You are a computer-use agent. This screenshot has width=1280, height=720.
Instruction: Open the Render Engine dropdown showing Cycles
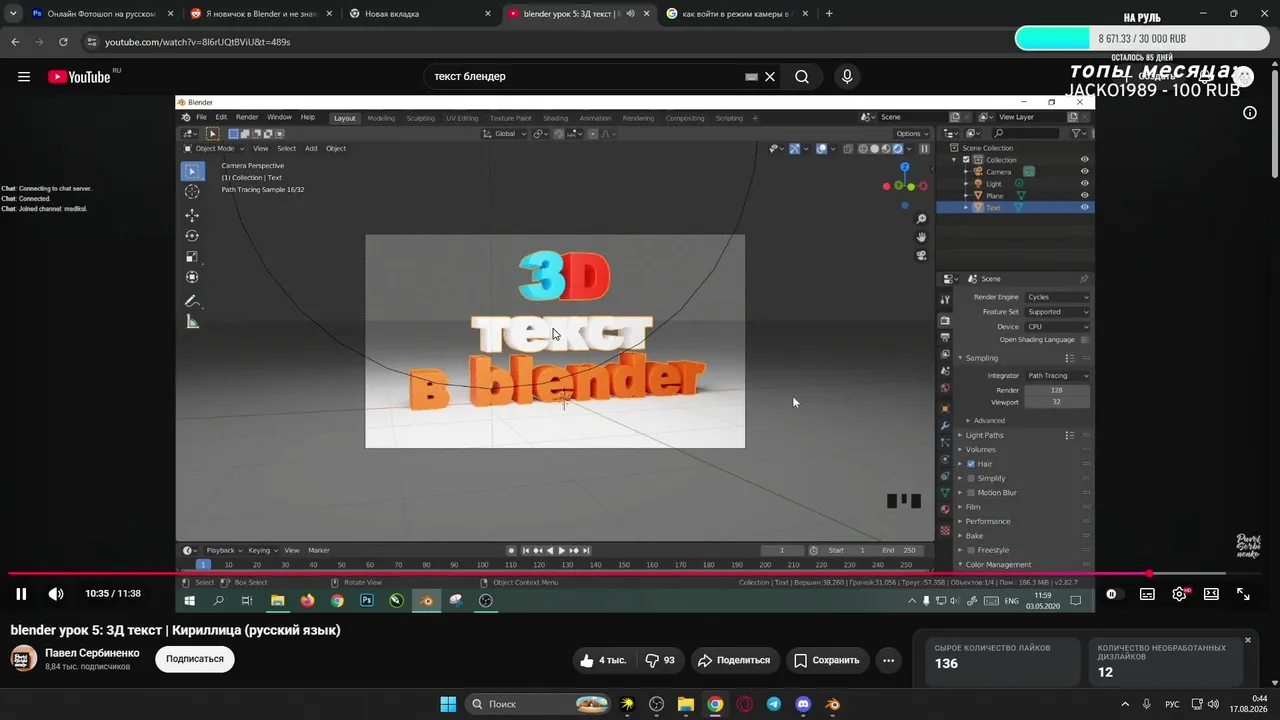pos(1058,297)
